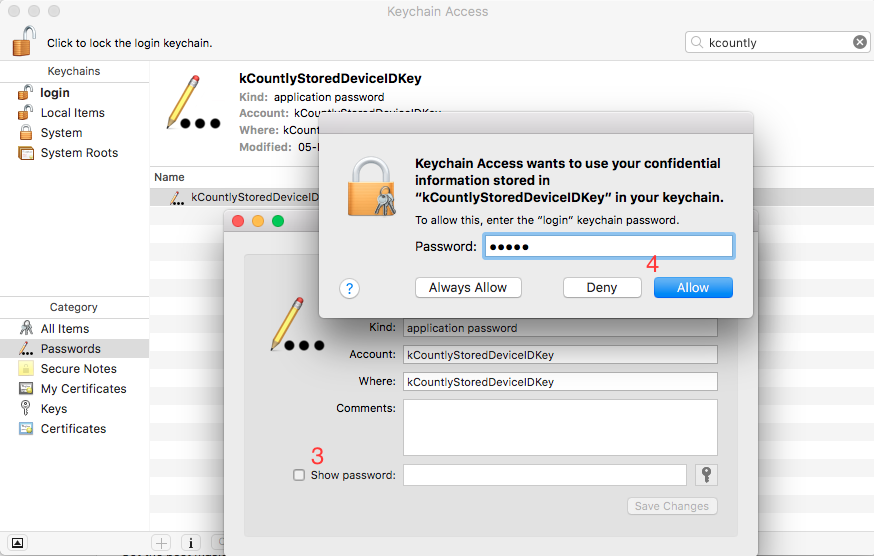Click the padlock with keys icon in dialog
Viewport: 874px width, 556px height.
tap(372, 187)
